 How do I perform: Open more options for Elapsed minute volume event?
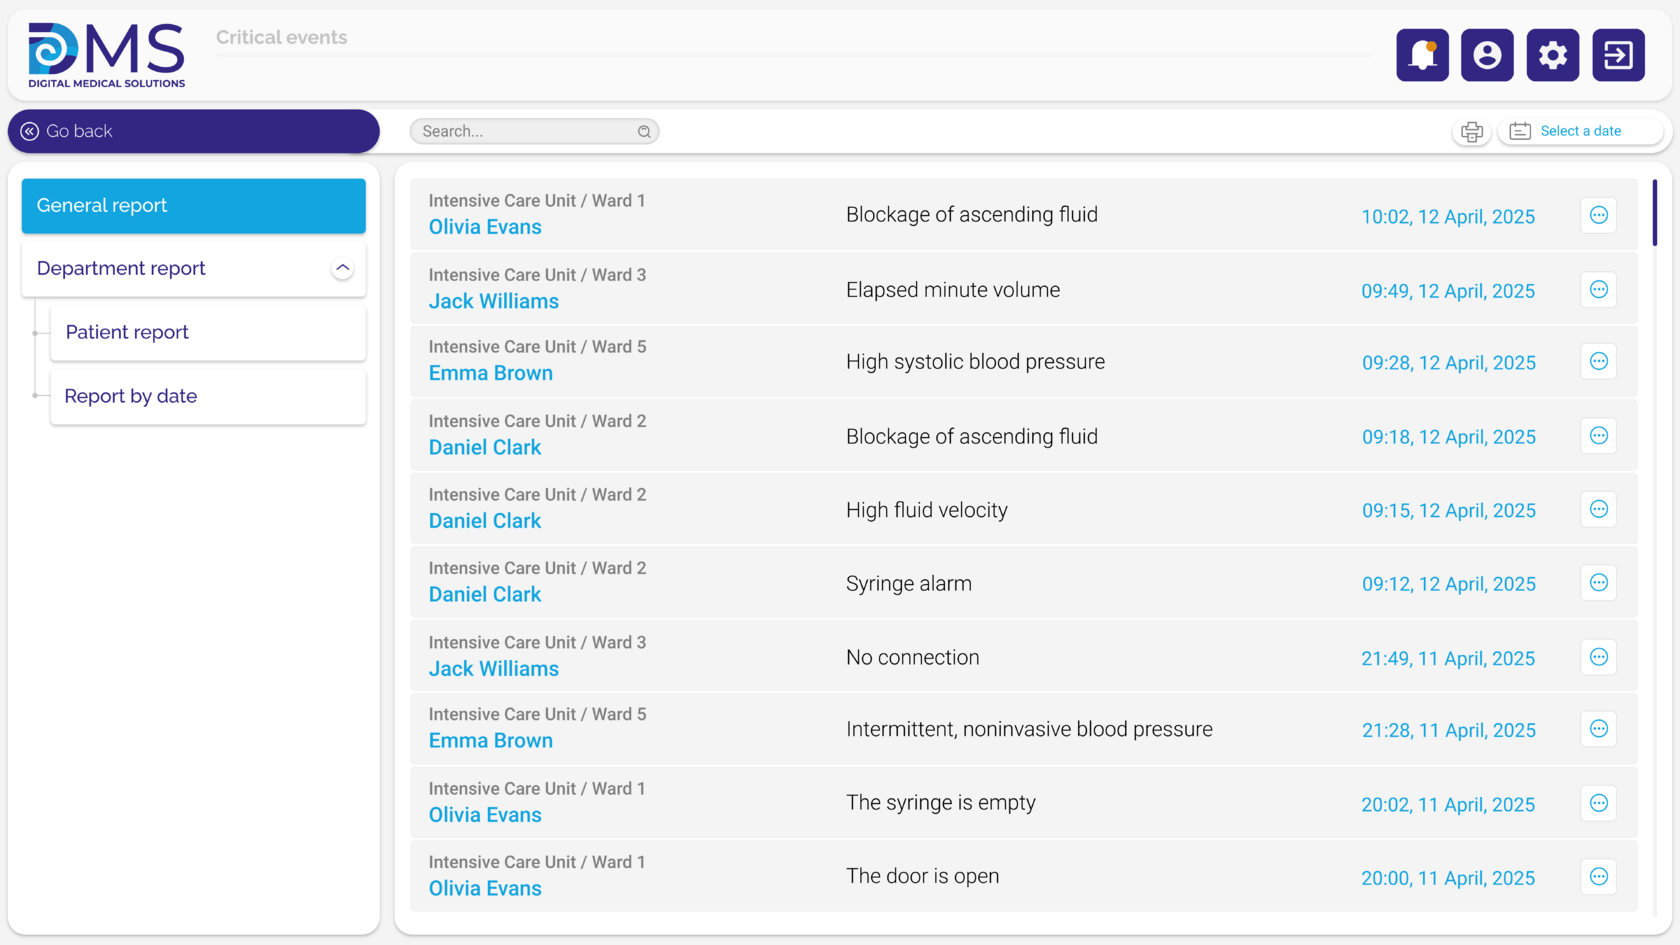click(1599, 290)
